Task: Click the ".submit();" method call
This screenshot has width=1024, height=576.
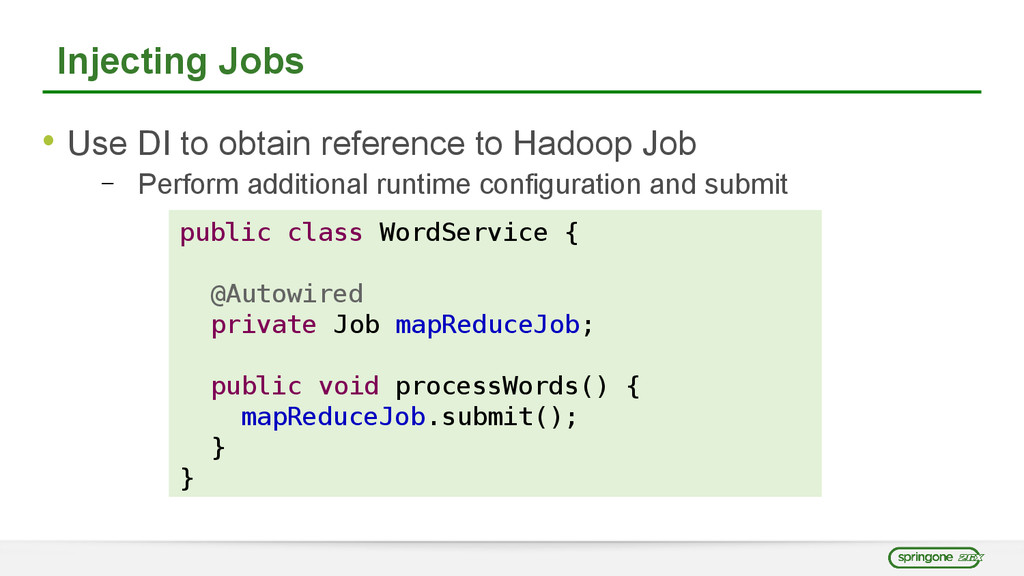Action: [x=503, y=417]
